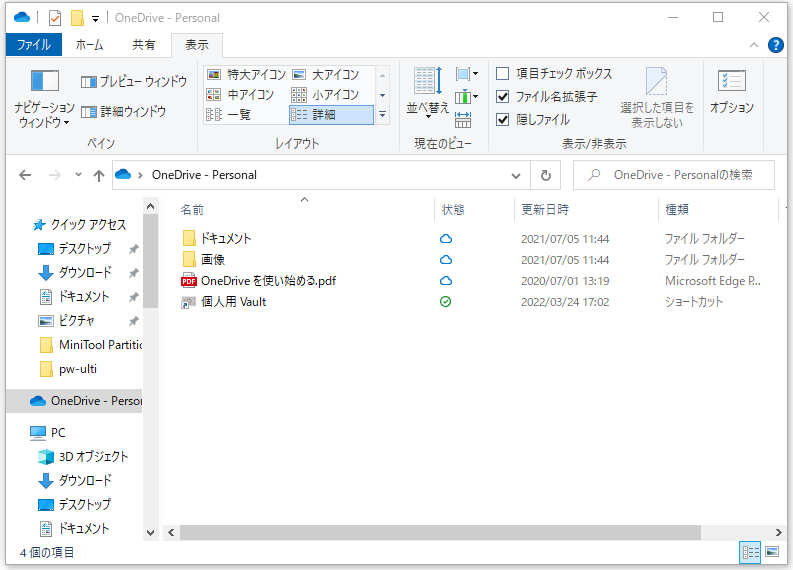Click the OneDrive - Personalの検索 search box
Viewport: 793px width, 570px height.
pyautogui.click(x=674, y=175)
